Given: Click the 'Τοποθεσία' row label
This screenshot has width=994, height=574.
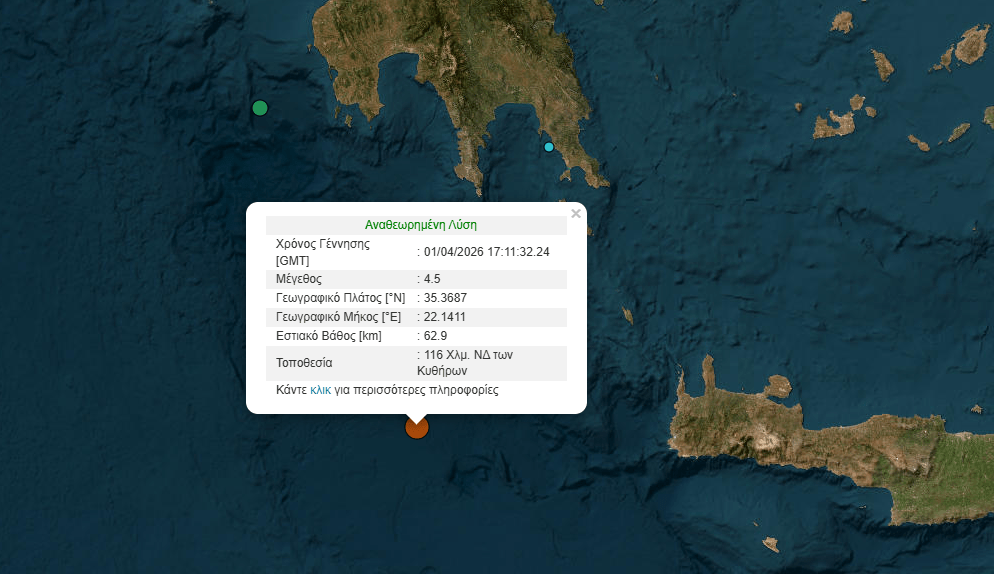Looking at the screenshot, I should coord(304,363).
